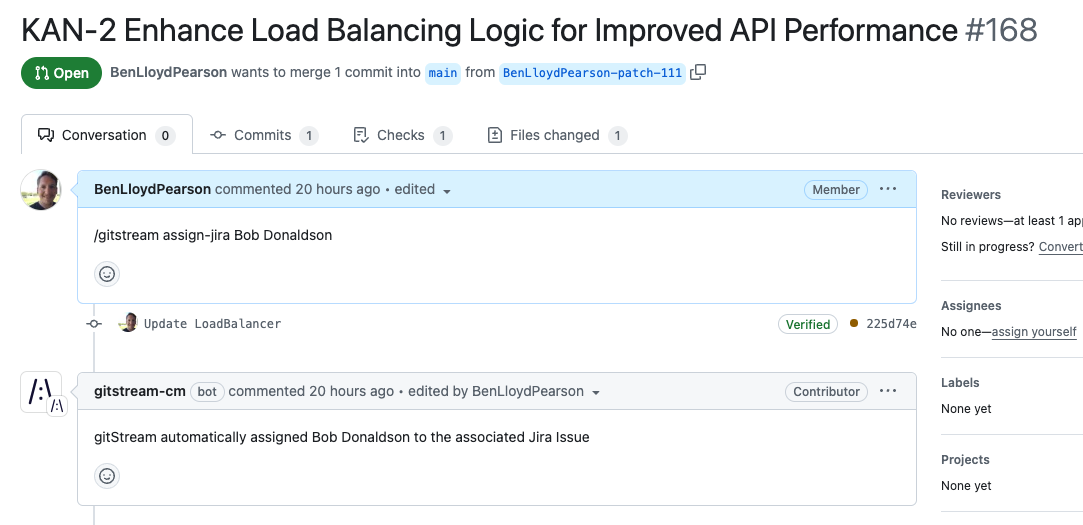Click the Verified signature badge
This screenshot has height=525, width=1083.
807,324
